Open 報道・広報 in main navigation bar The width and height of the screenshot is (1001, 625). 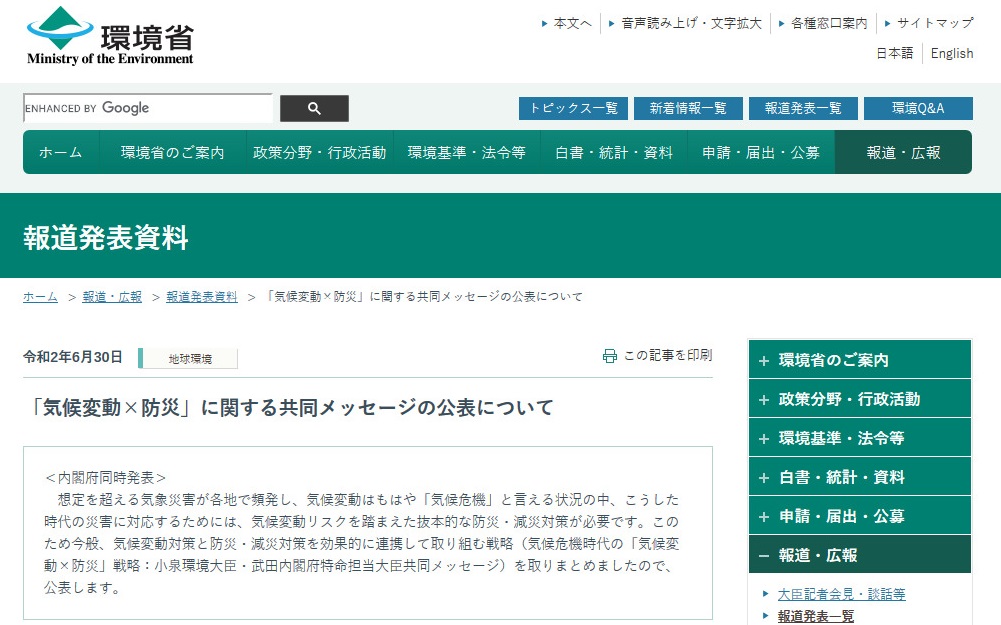click(x=903, y=153)
